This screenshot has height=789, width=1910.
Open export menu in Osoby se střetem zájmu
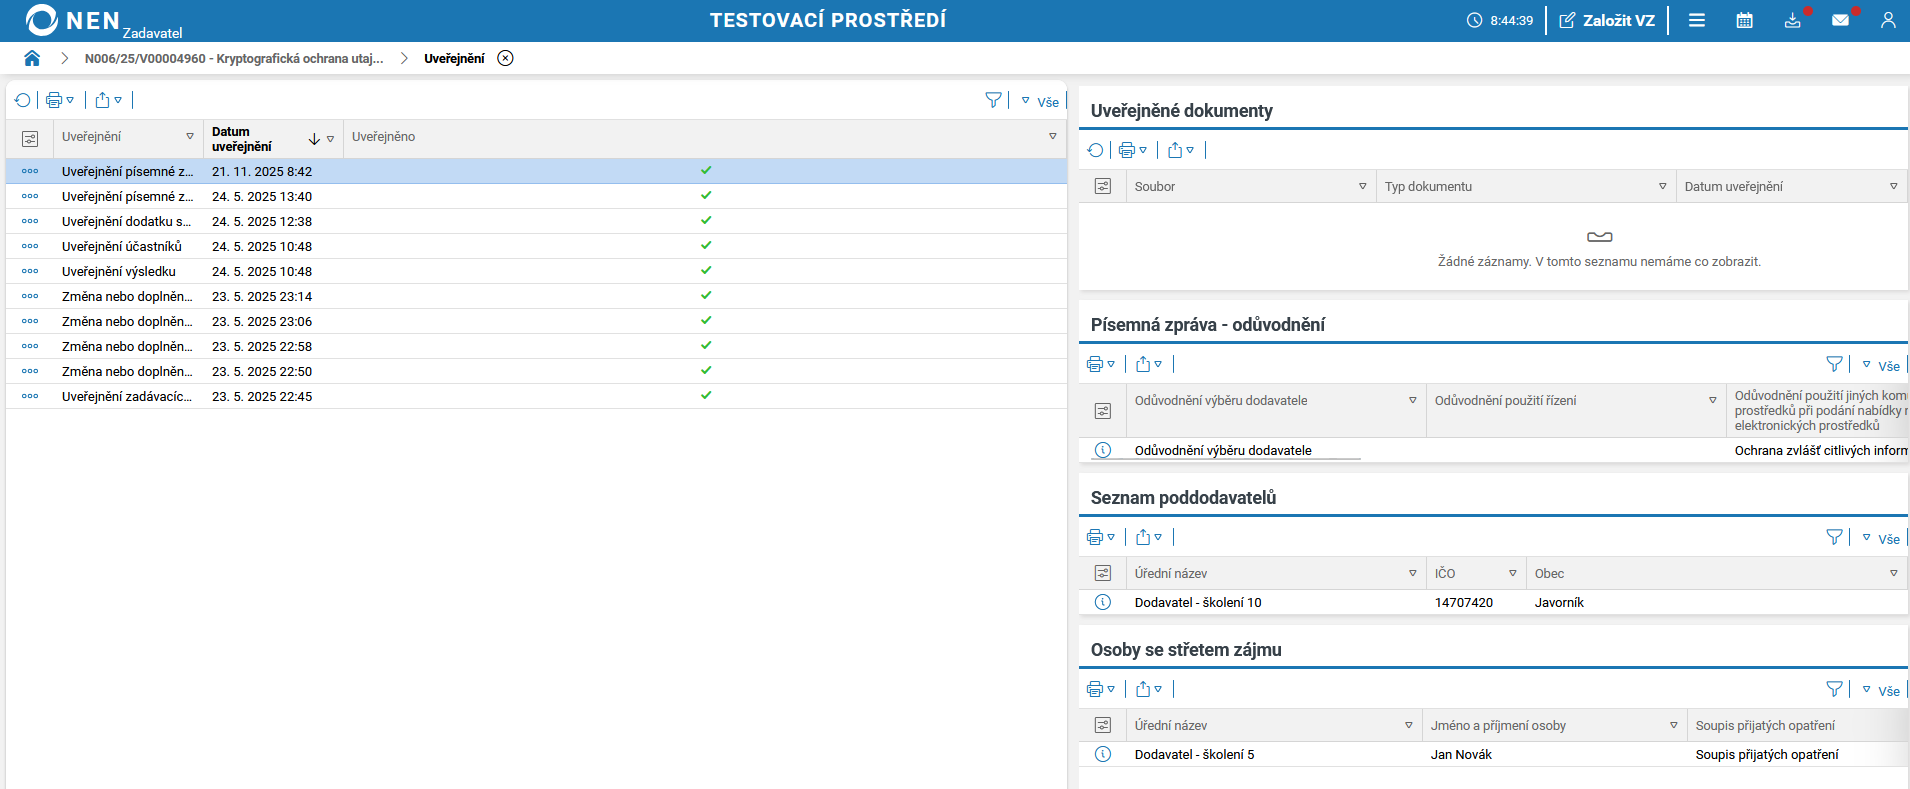[x=1149, y=689]
